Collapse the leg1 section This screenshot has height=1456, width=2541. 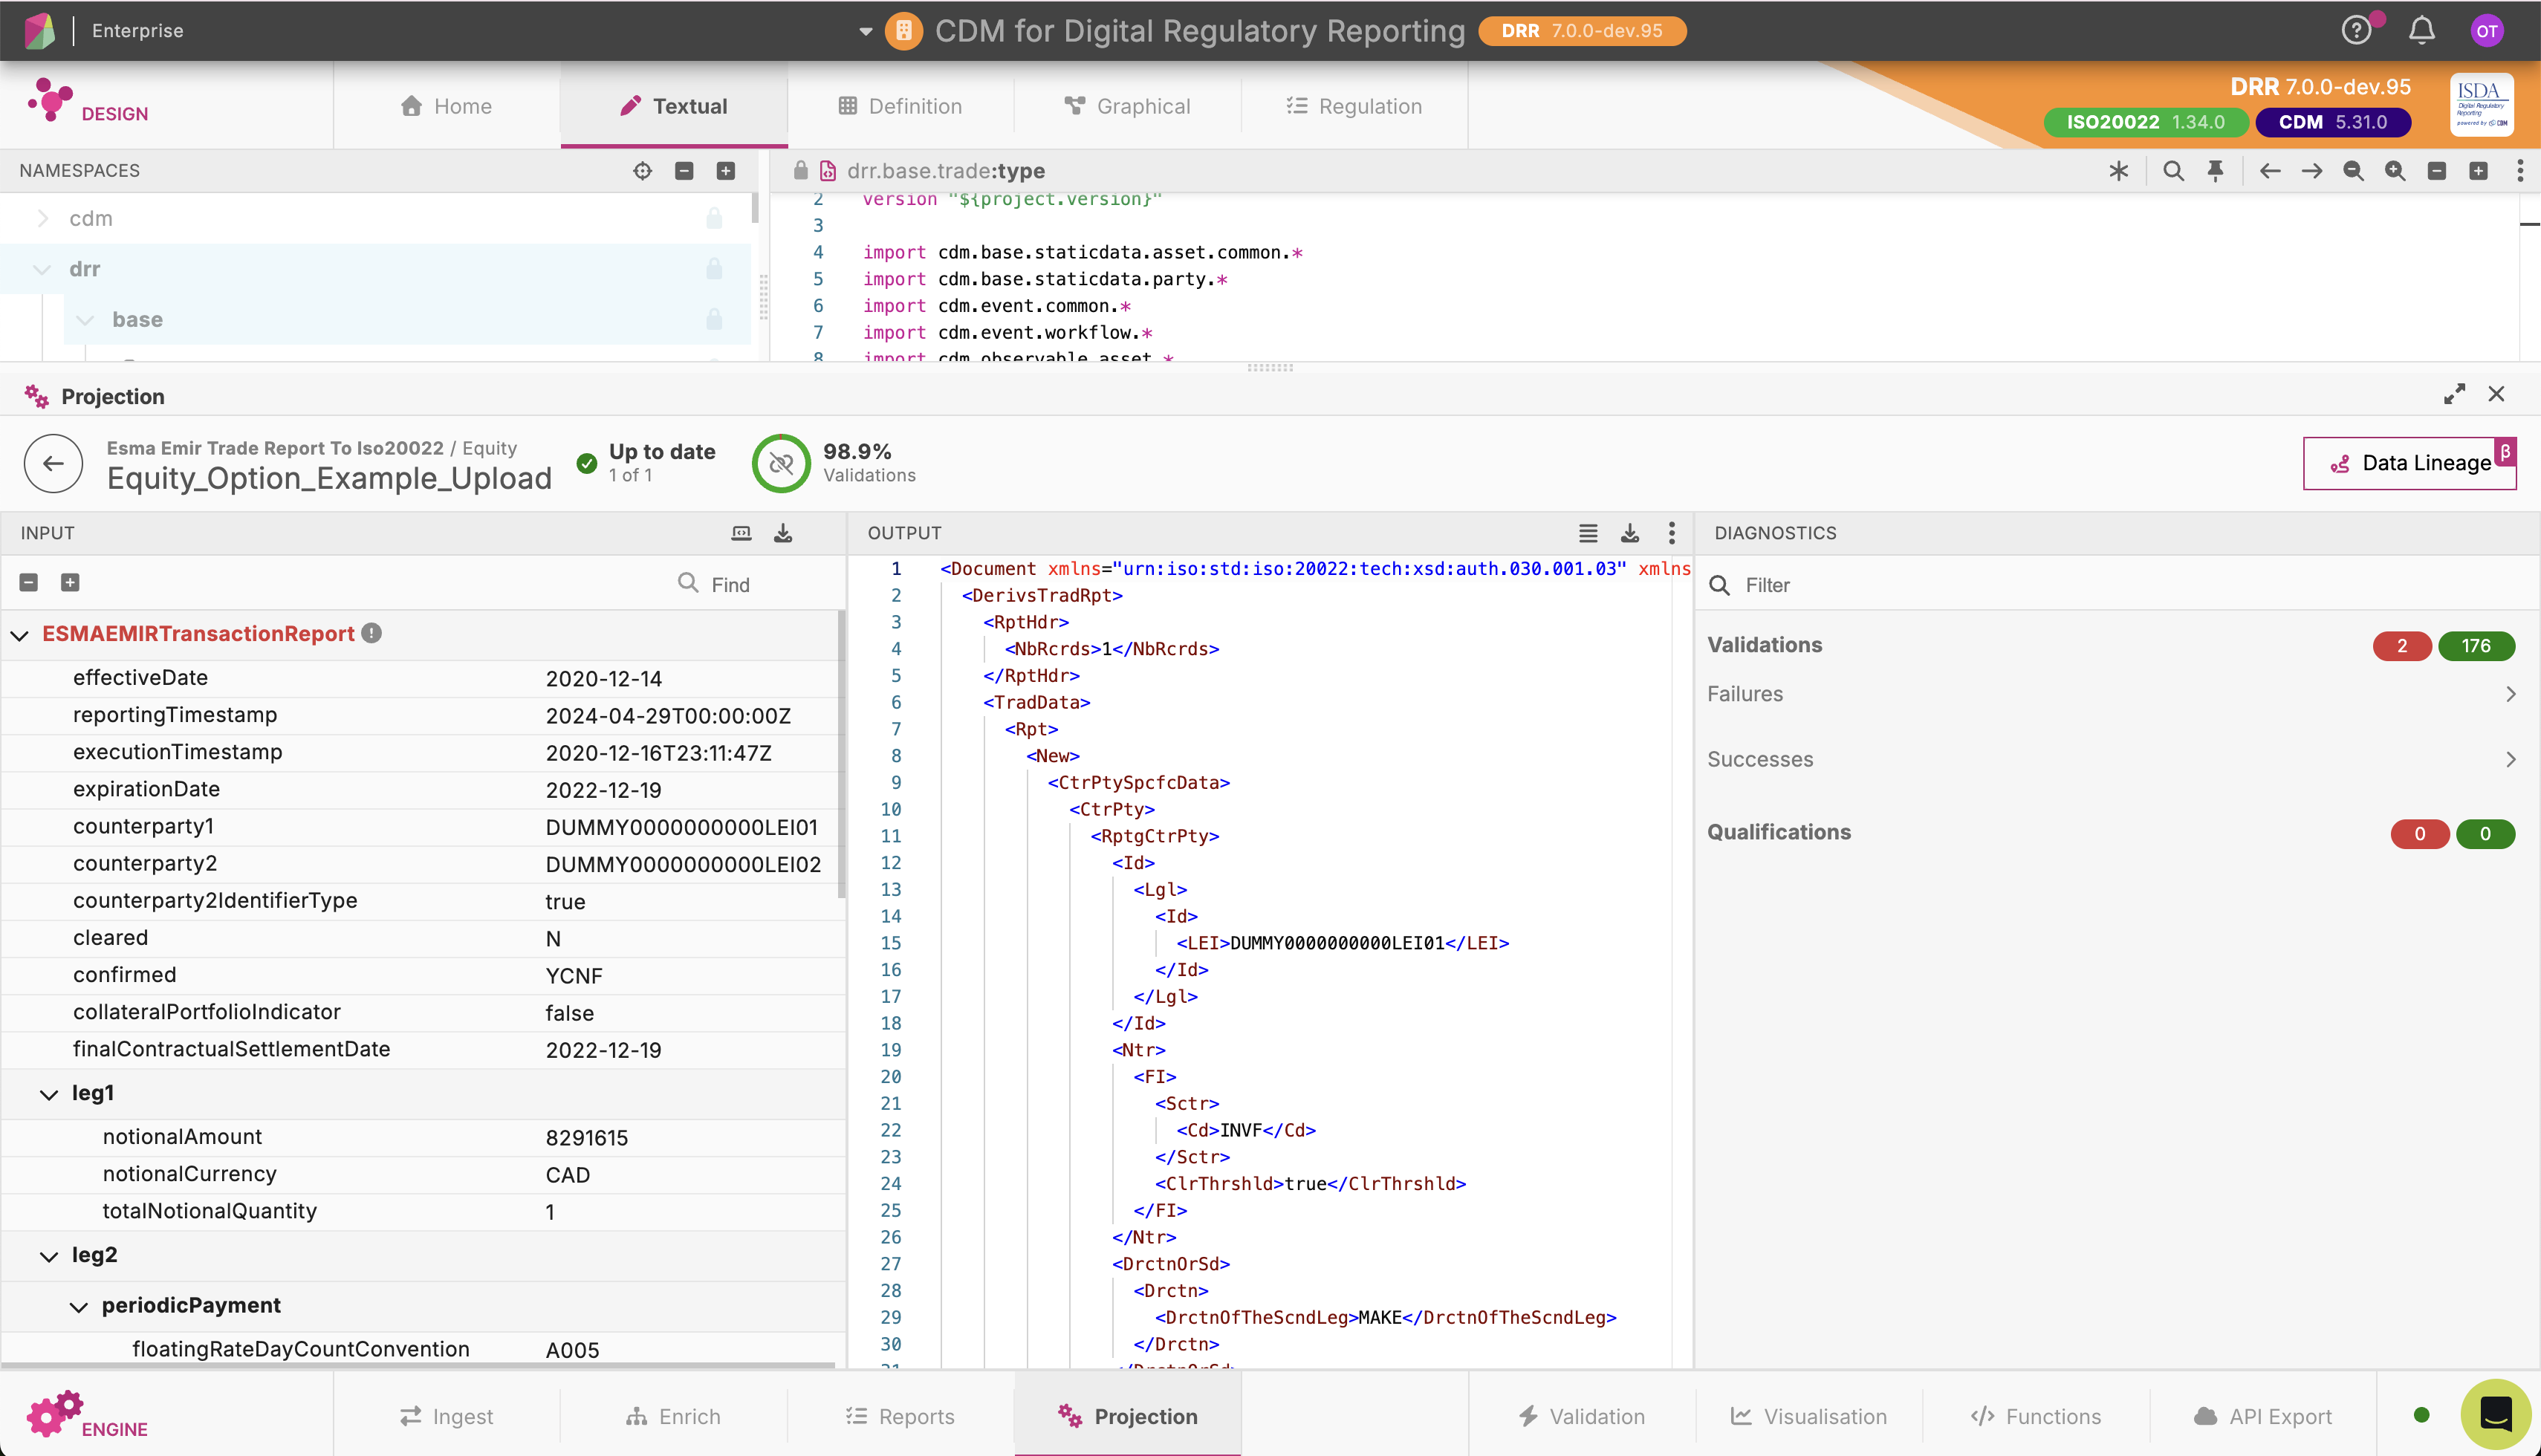[49, 1095]
